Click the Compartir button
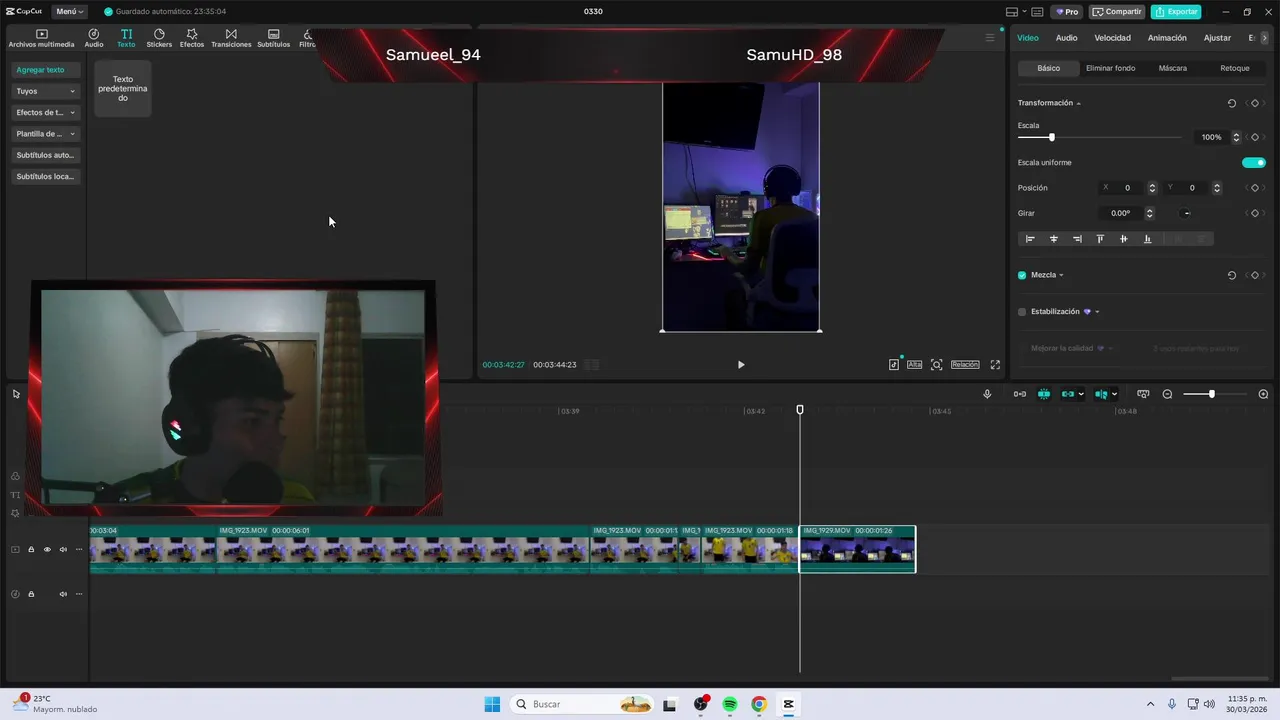This screenshot has height=720, width=1280. click(1117, 12)
